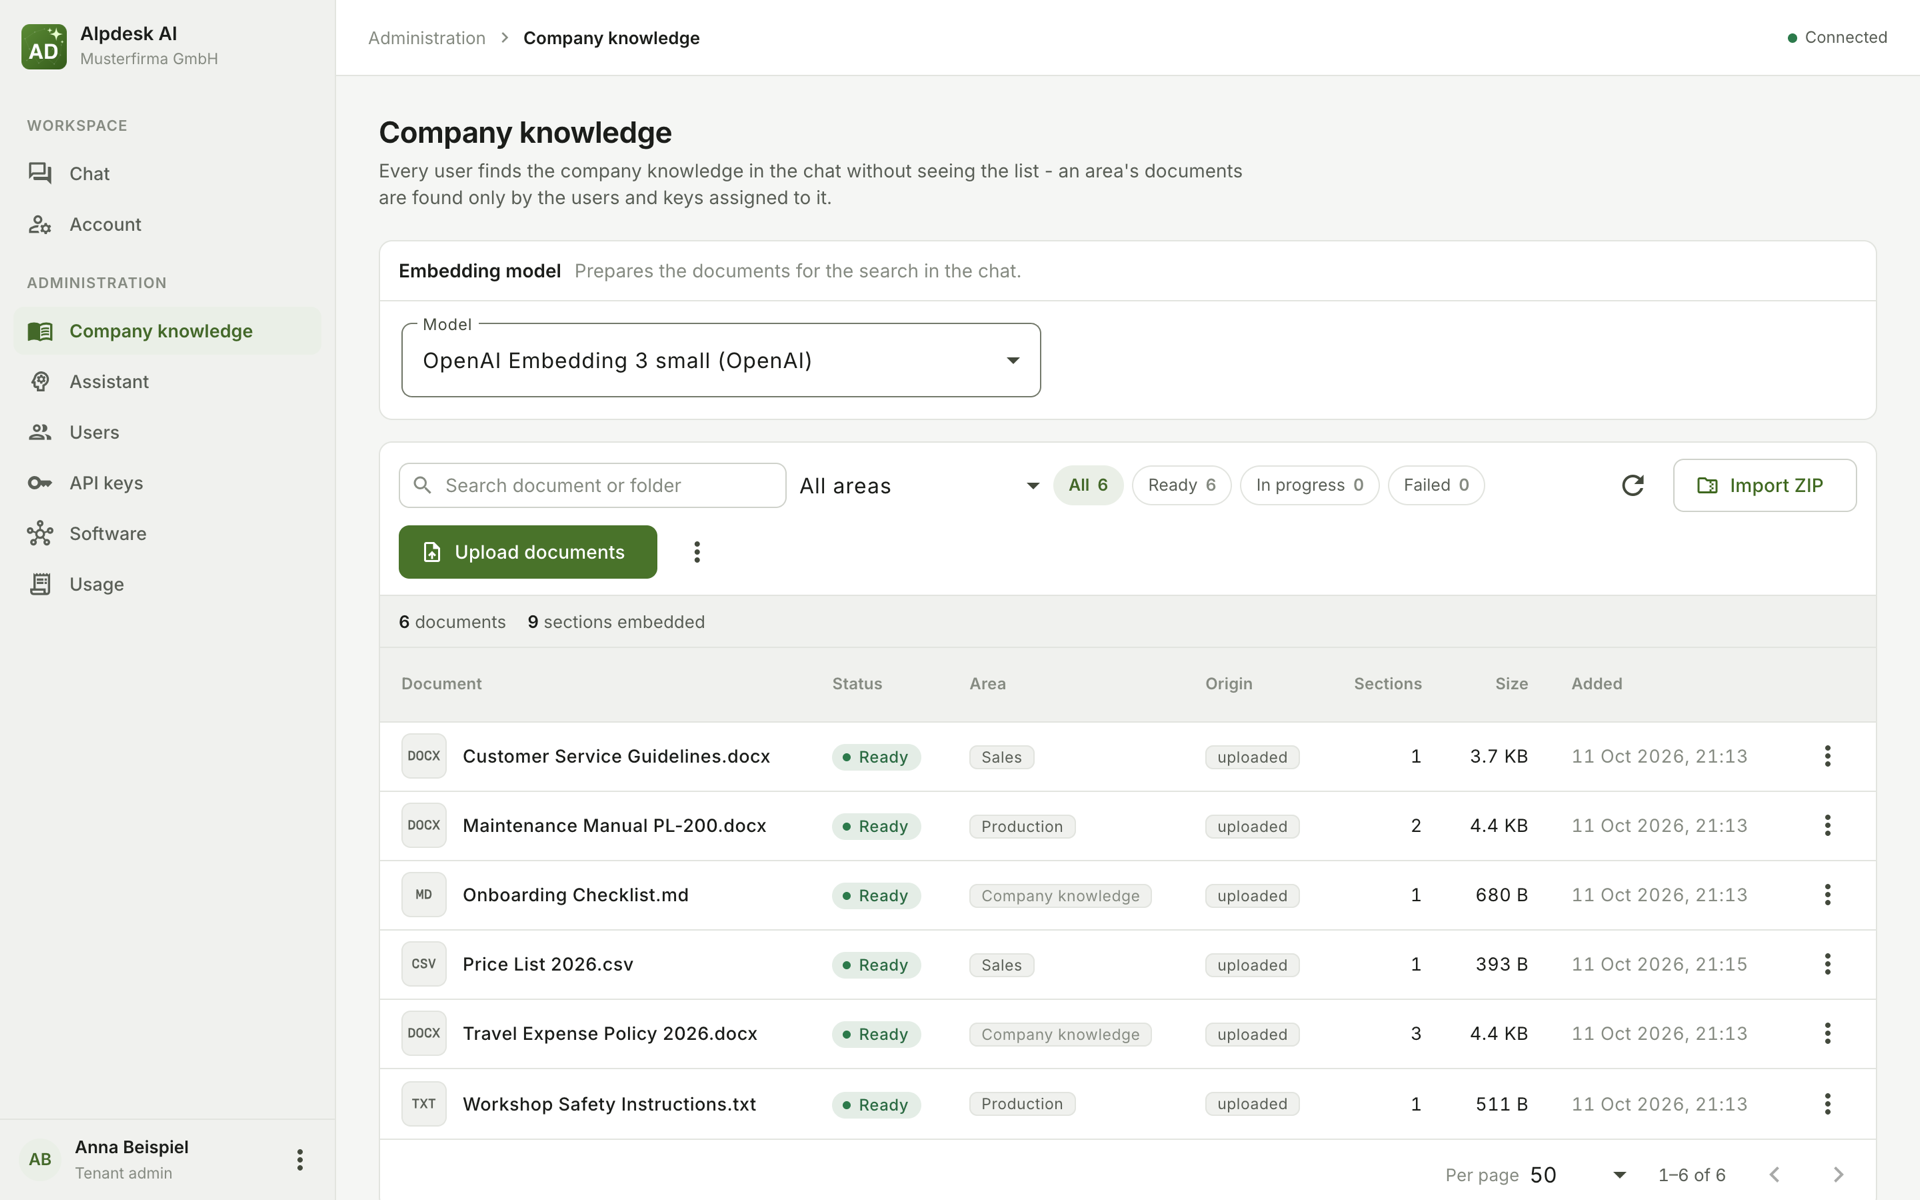Change the Per page count dropdown
The image size is (1920, 1200).
point(1578,1175)
